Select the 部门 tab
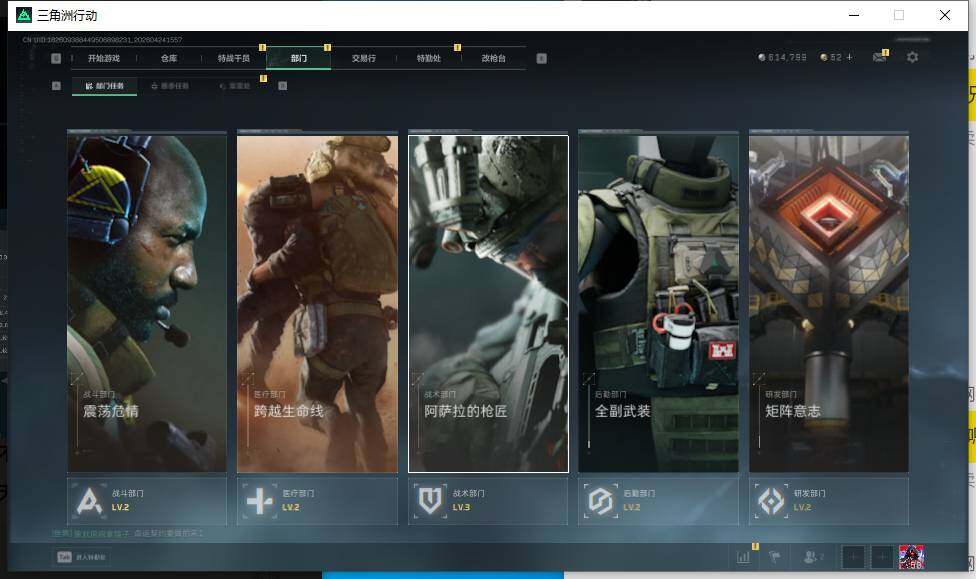This screenshot has width=976, height=579. click(x=299, y=59)
